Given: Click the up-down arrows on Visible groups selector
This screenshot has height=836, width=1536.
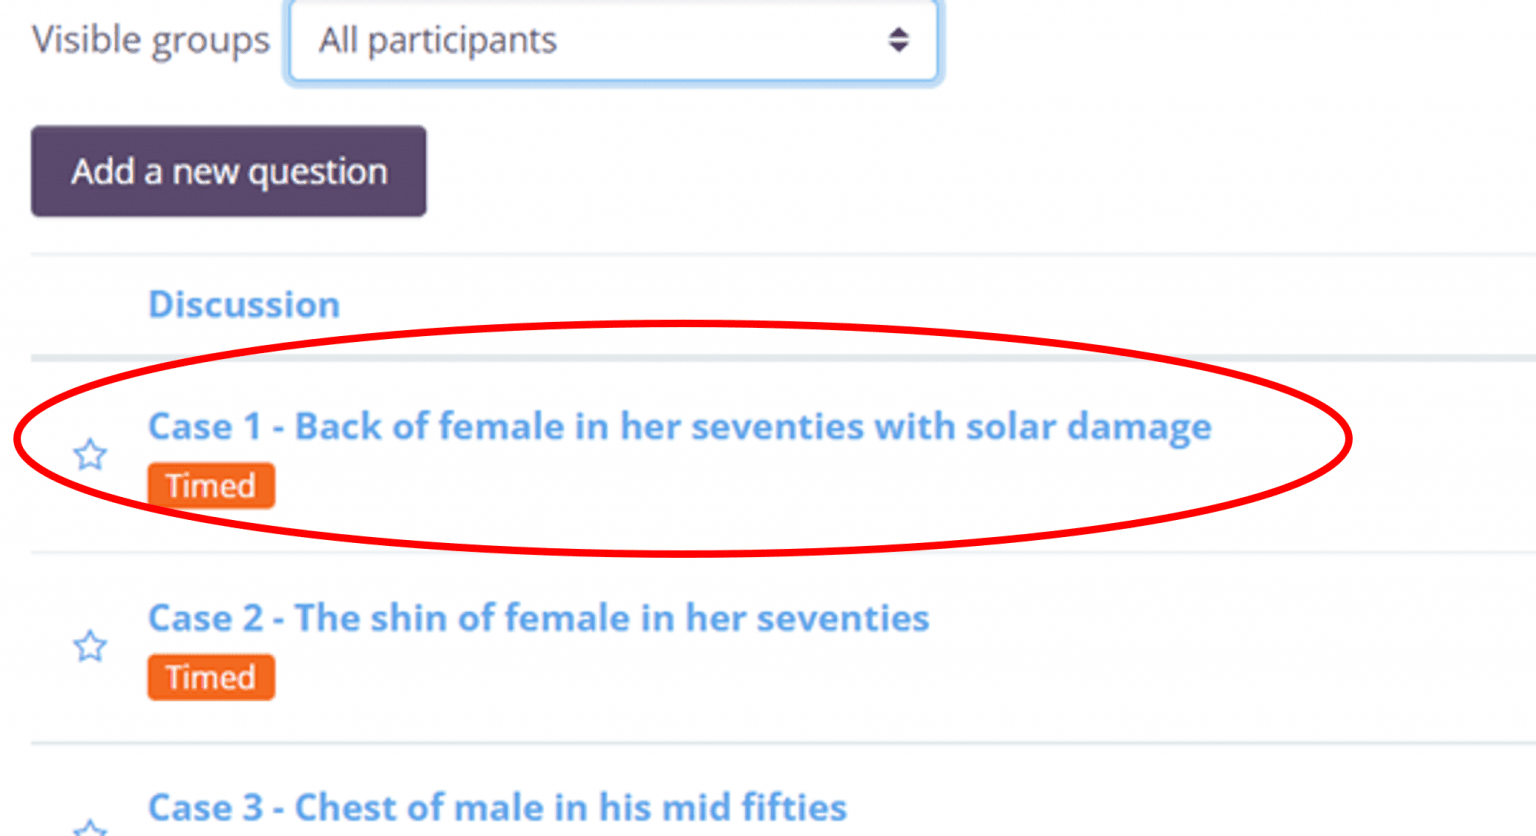Looking at the screenshot, I should pyautogui.click(x=898, y=40).
